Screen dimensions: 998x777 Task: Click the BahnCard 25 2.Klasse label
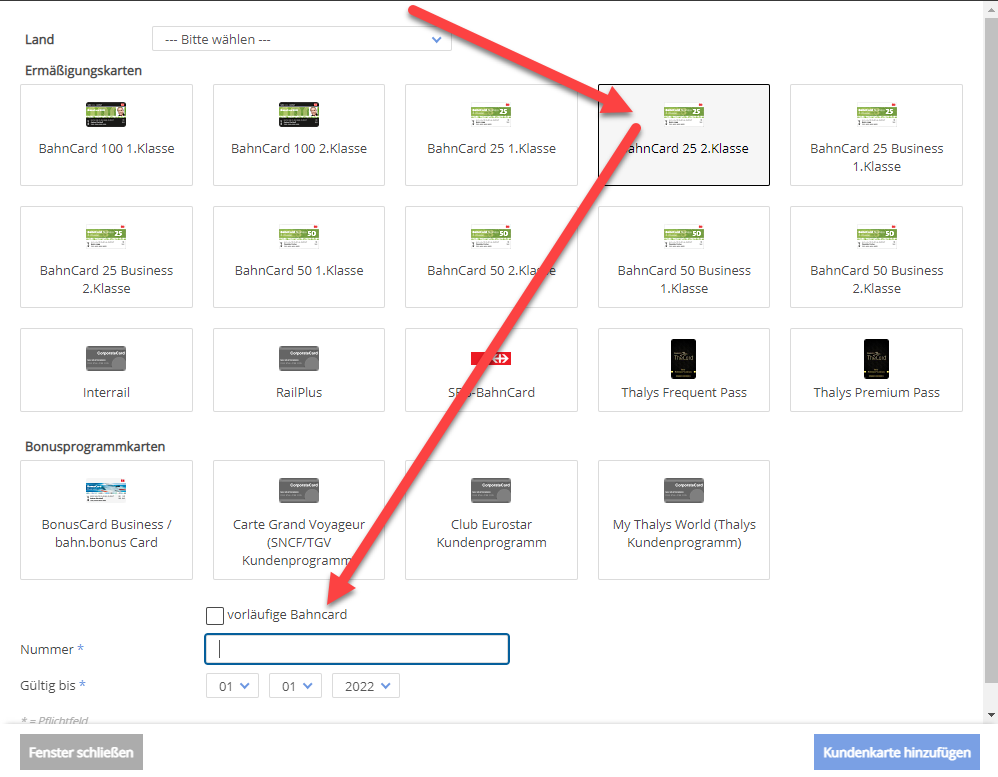tap(684, 148)
